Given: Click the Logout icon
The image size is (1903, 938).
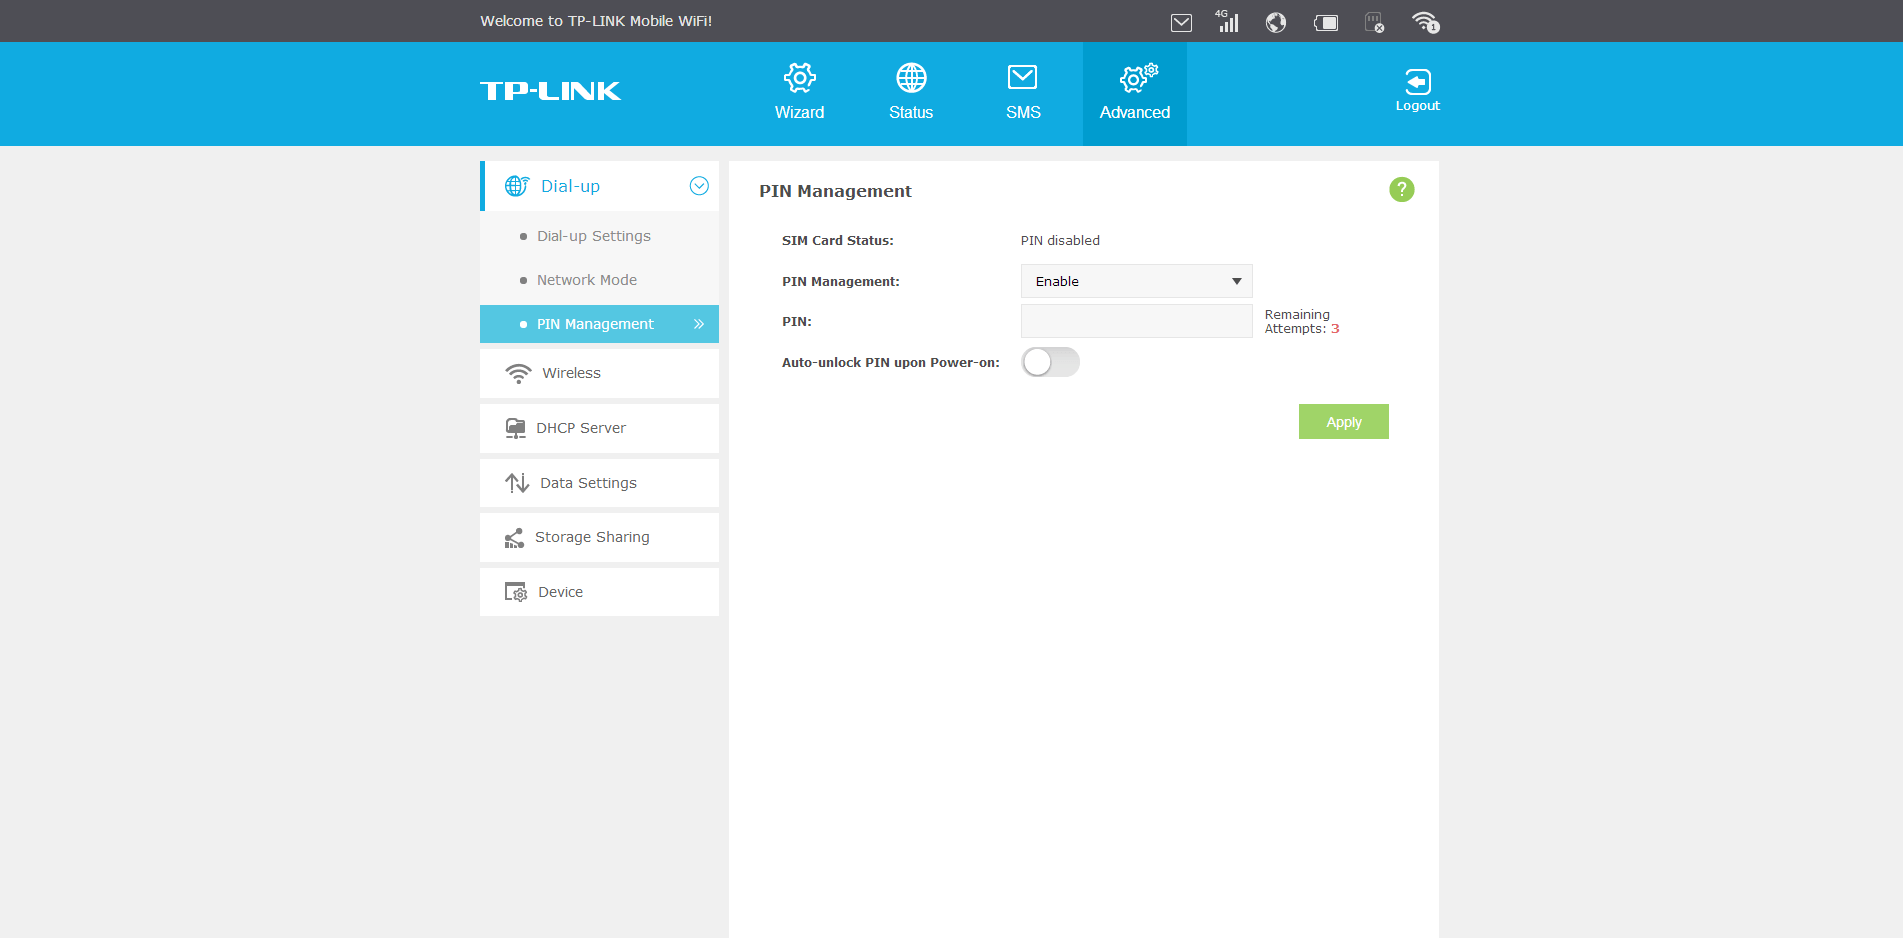Looking at the screenshot, I should pos(1417,89).
